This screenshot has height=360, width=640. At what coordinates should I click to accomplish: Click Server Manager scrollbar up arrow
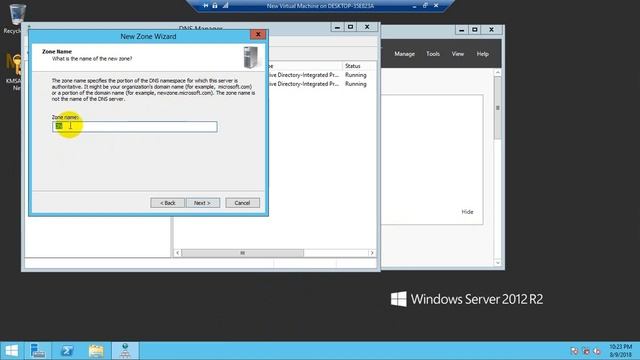tap(498, 73)
